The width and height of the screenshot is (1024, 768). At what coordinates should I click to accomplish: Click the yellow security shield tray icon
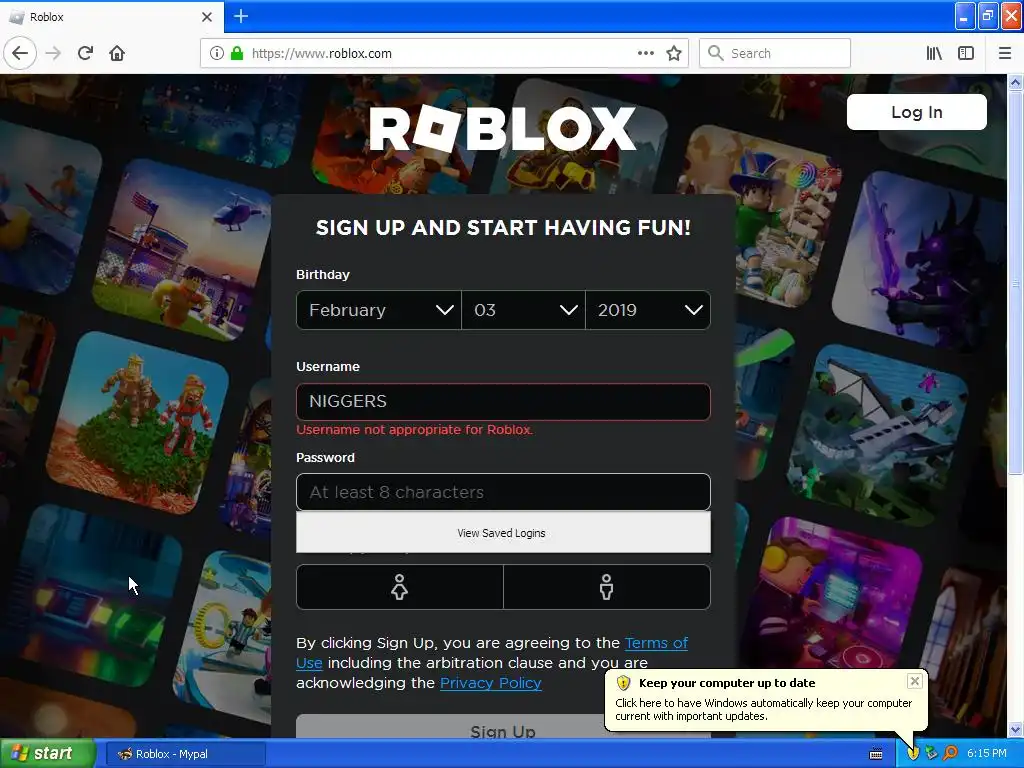pos(913,754)
